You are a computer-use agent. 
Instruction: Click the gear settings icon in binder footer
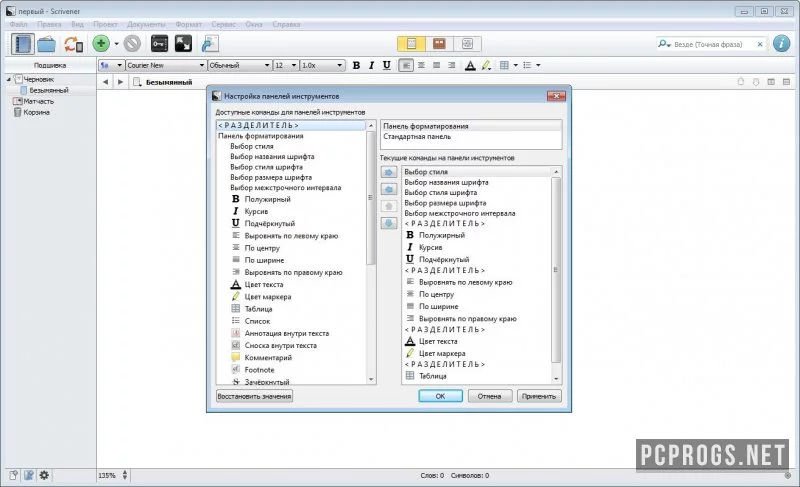coord(44,475)
